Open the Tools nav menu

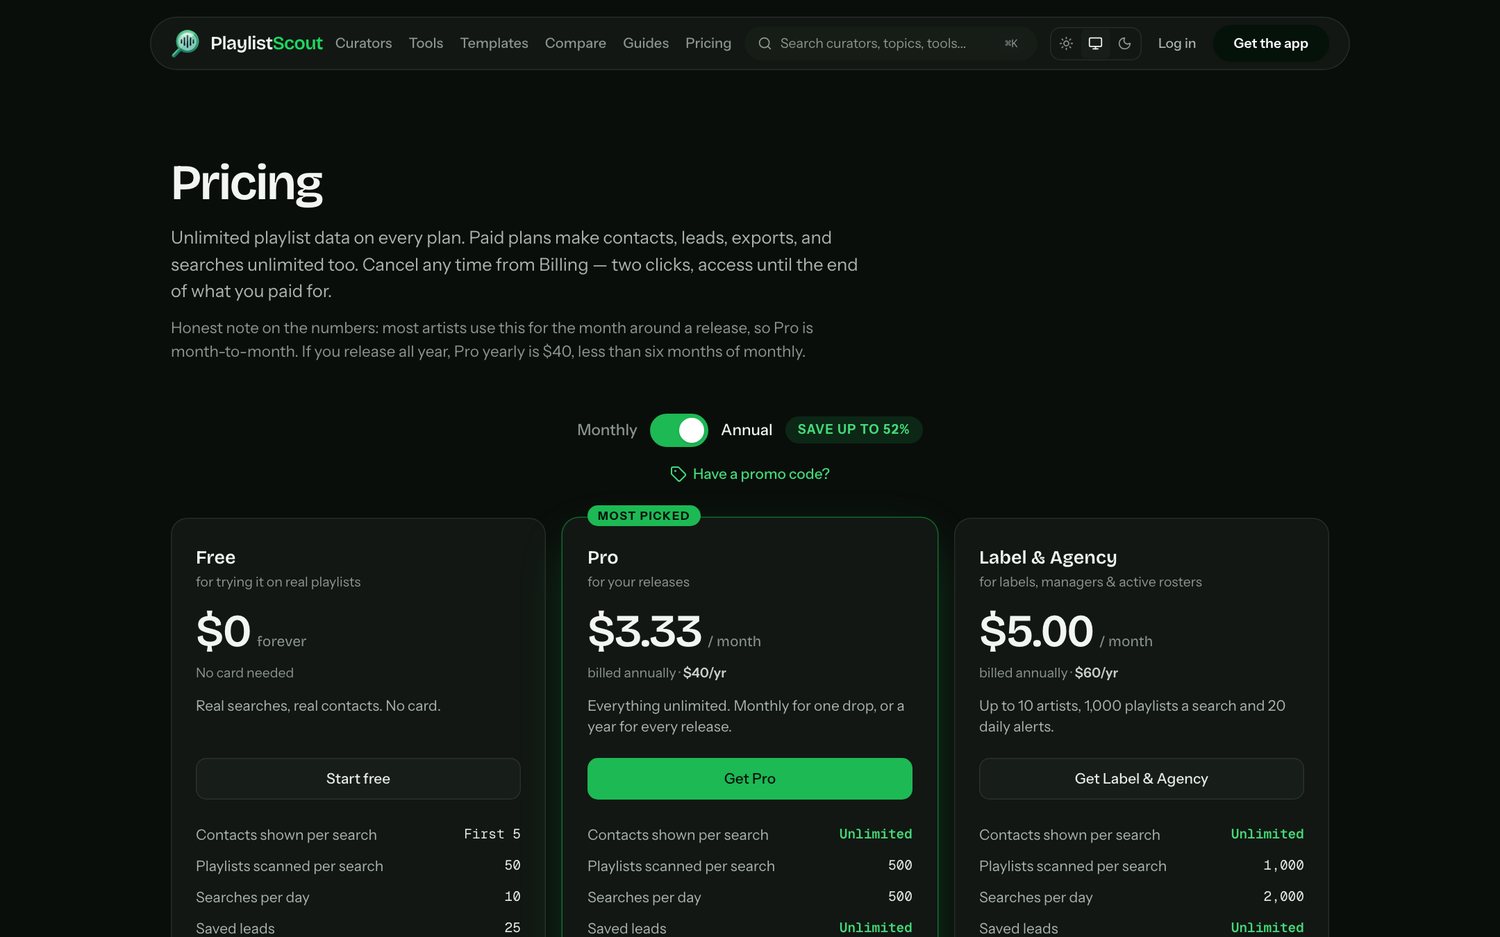pyautogui.click(x=426, y=43)
